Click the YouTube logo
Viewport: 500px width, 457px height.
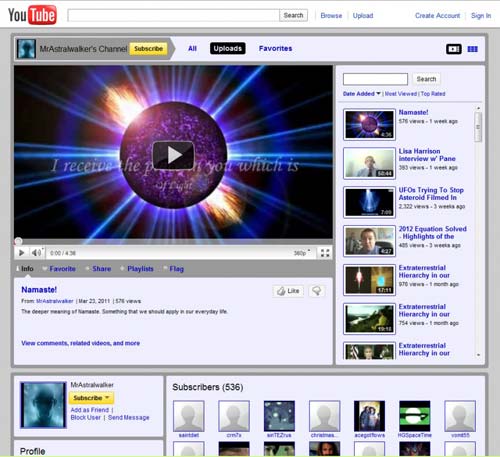(x=32, y=15)
